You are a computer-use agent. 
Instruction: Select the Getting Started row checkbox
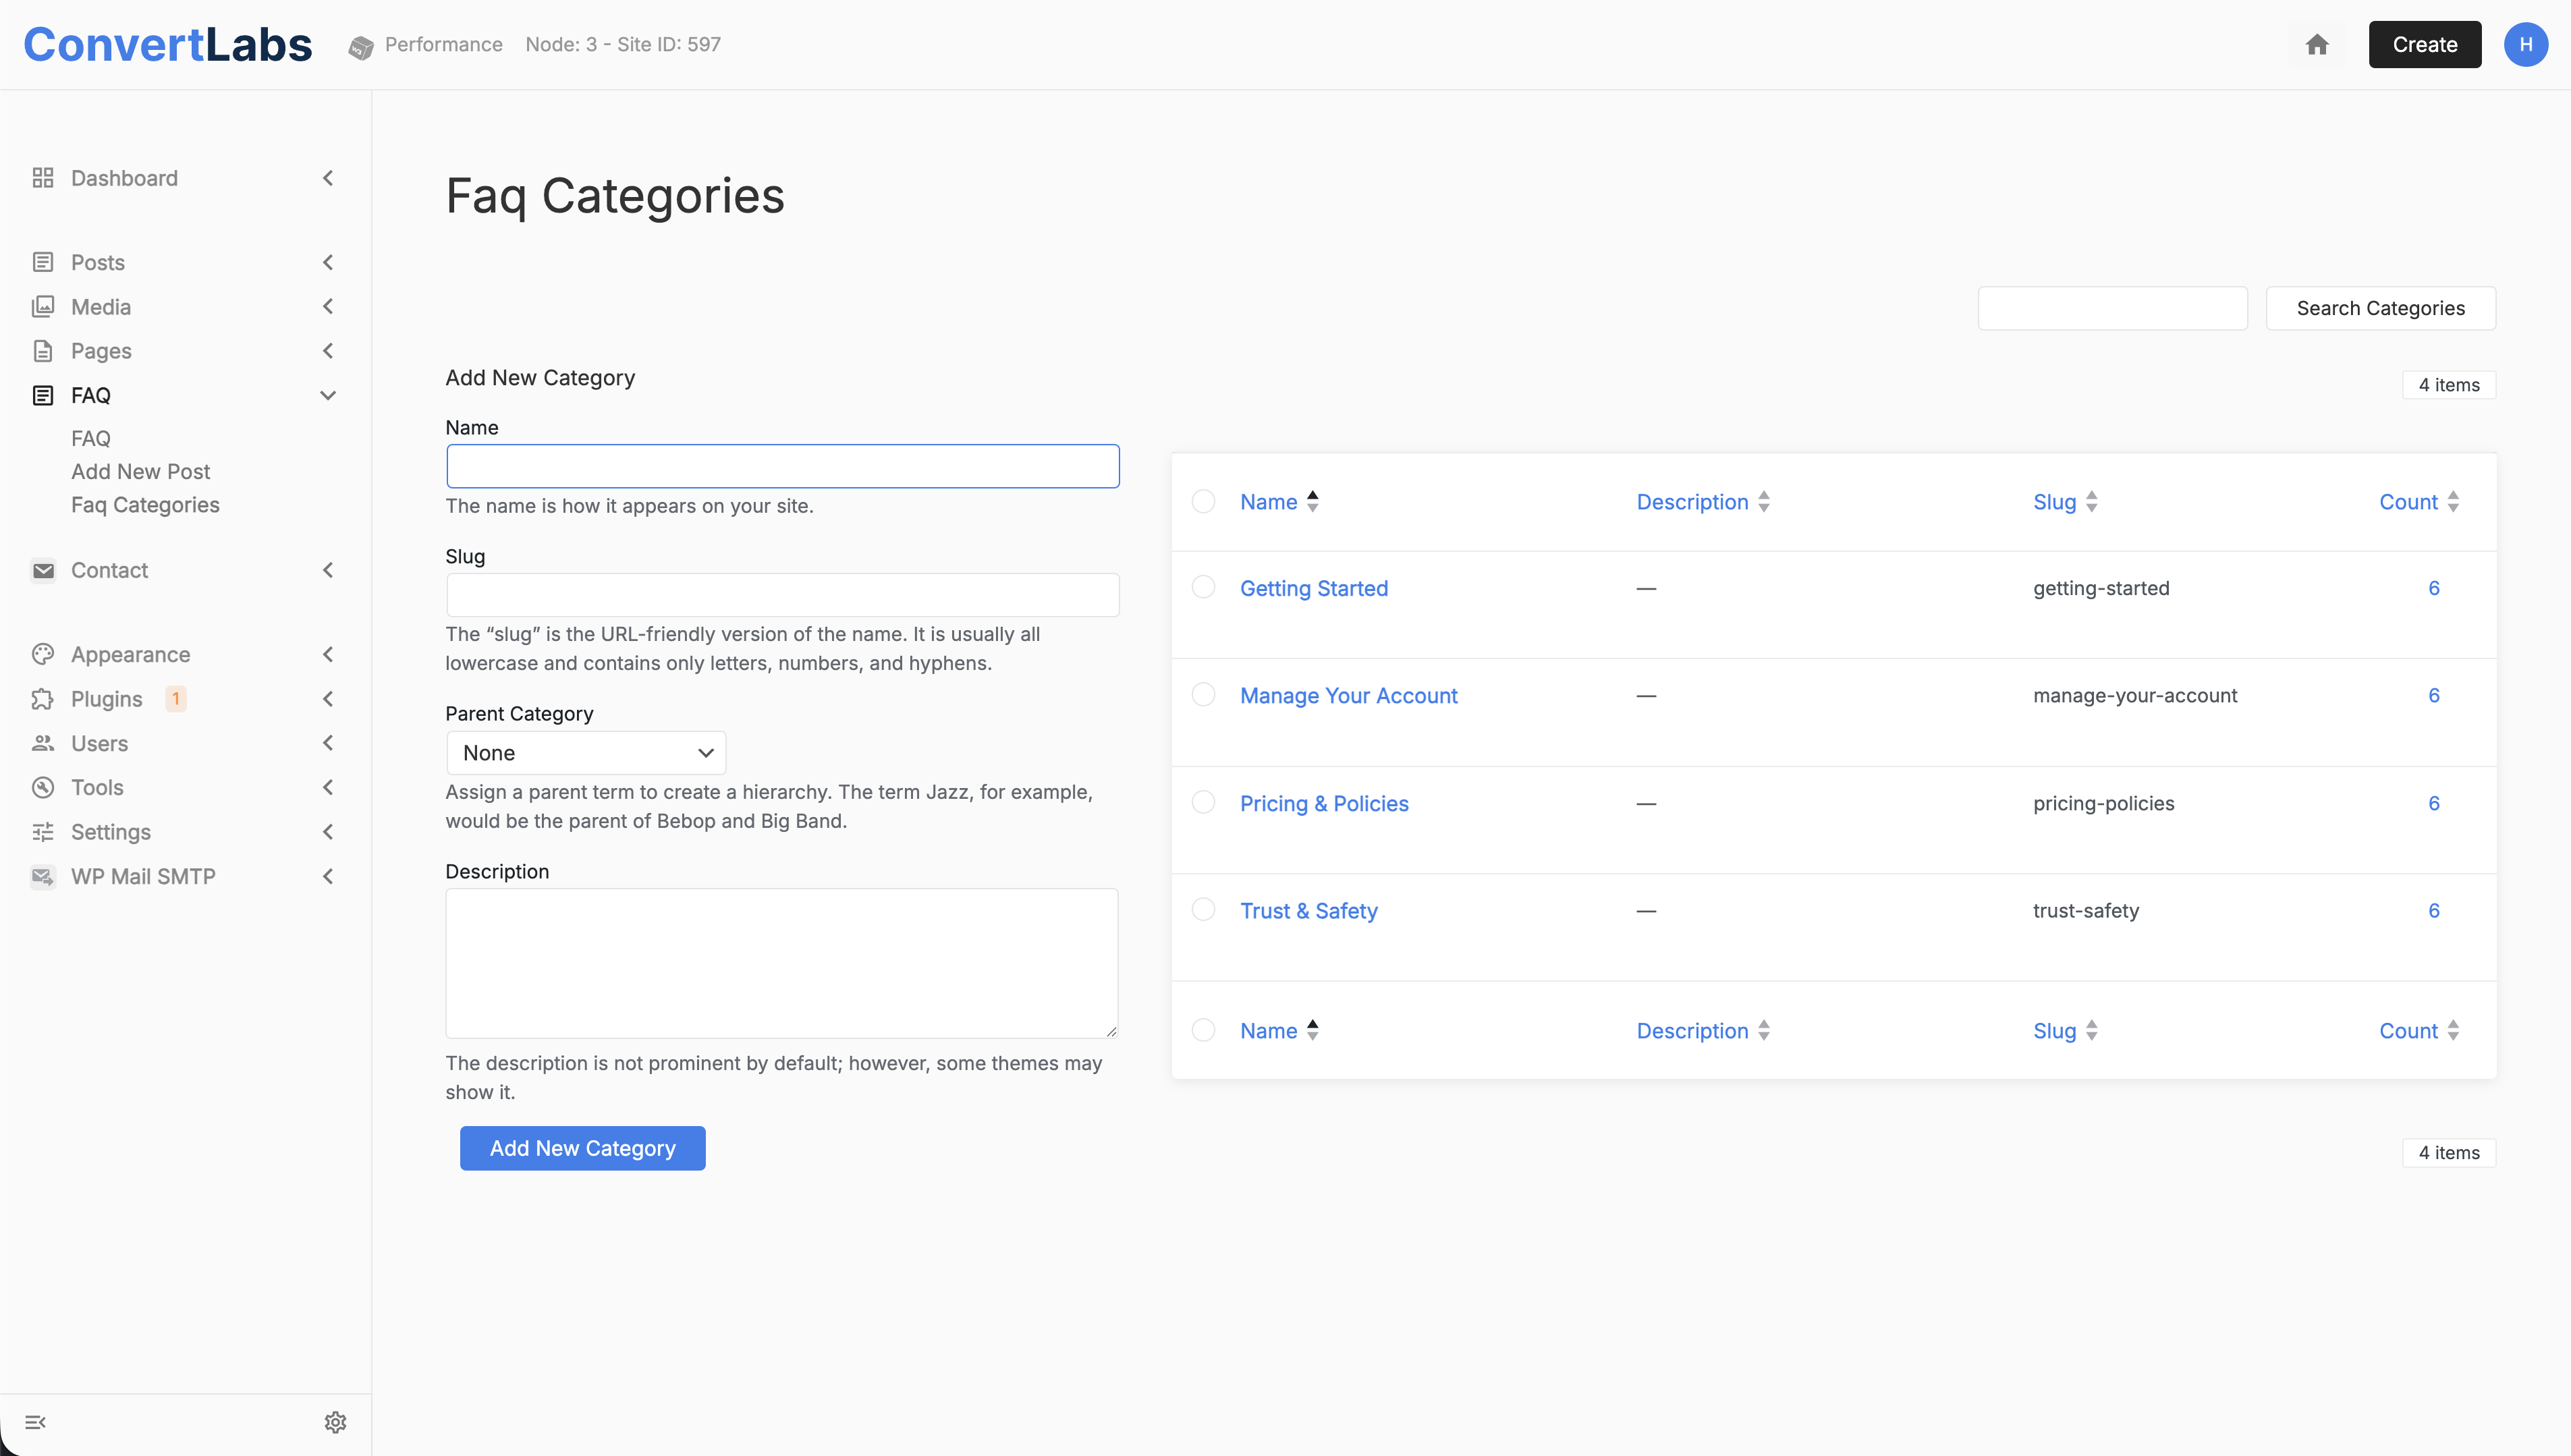pos(1203,587)
